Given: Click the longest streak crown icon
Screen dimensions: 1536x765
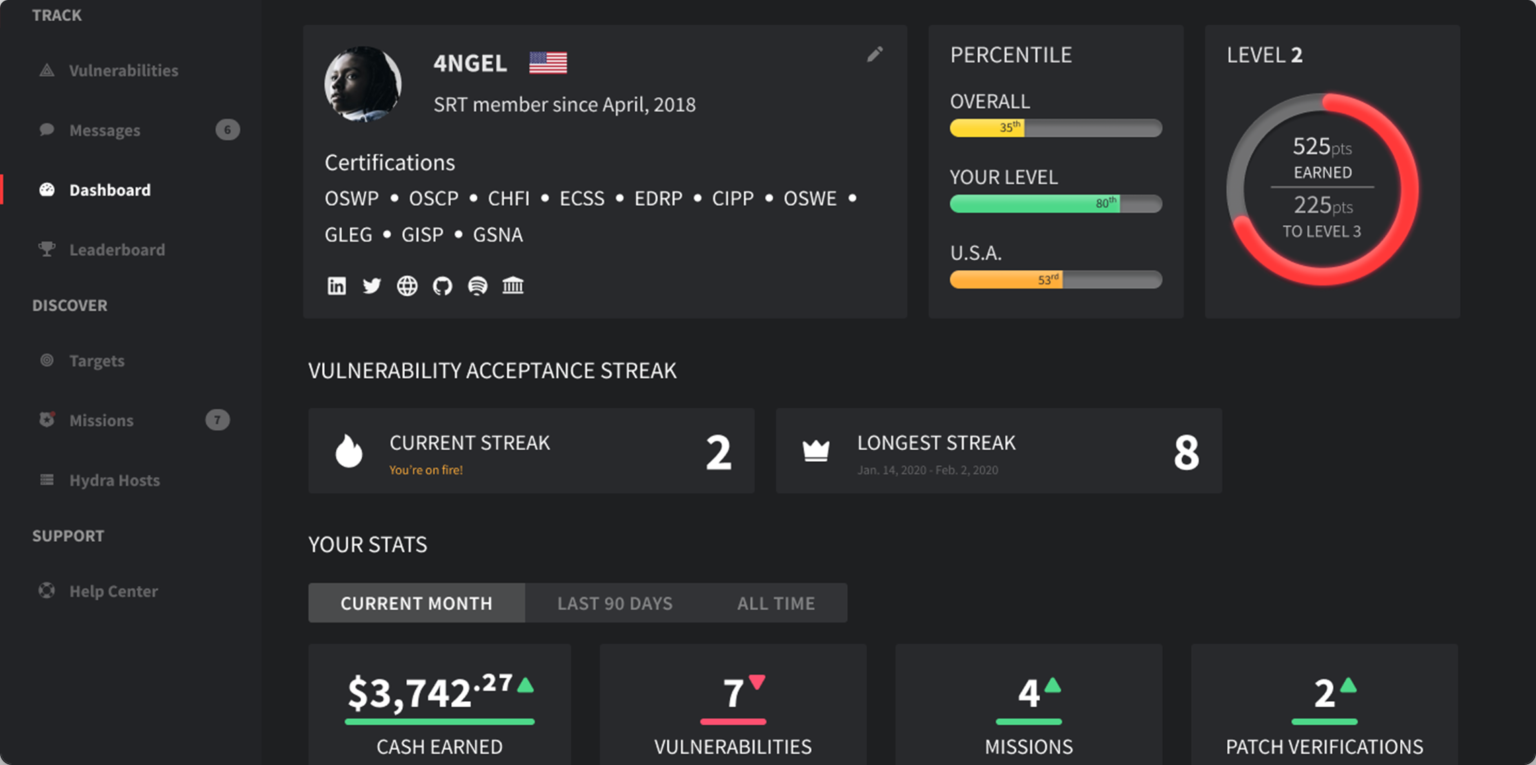Looking at the screenshot, I should coord(816,452).
